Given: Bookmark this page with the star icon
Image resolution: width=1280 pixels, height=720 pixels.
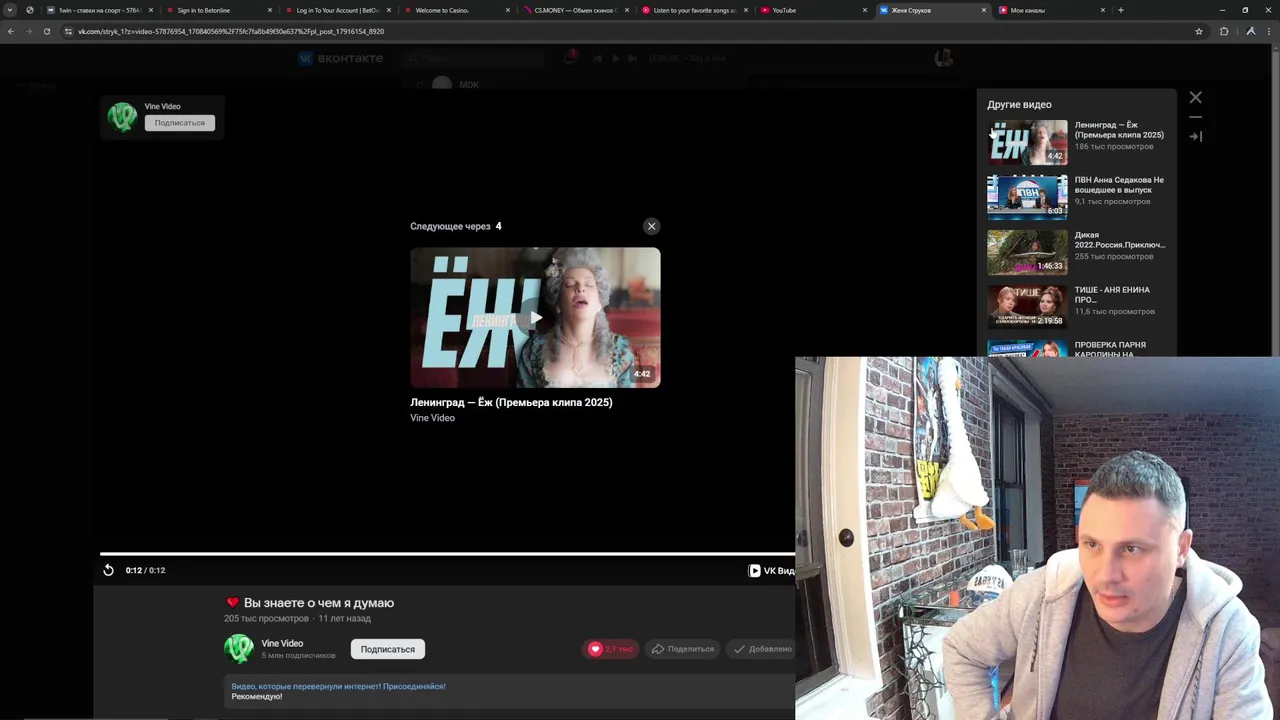Looking at the screenshot, I should [1199, 31].
